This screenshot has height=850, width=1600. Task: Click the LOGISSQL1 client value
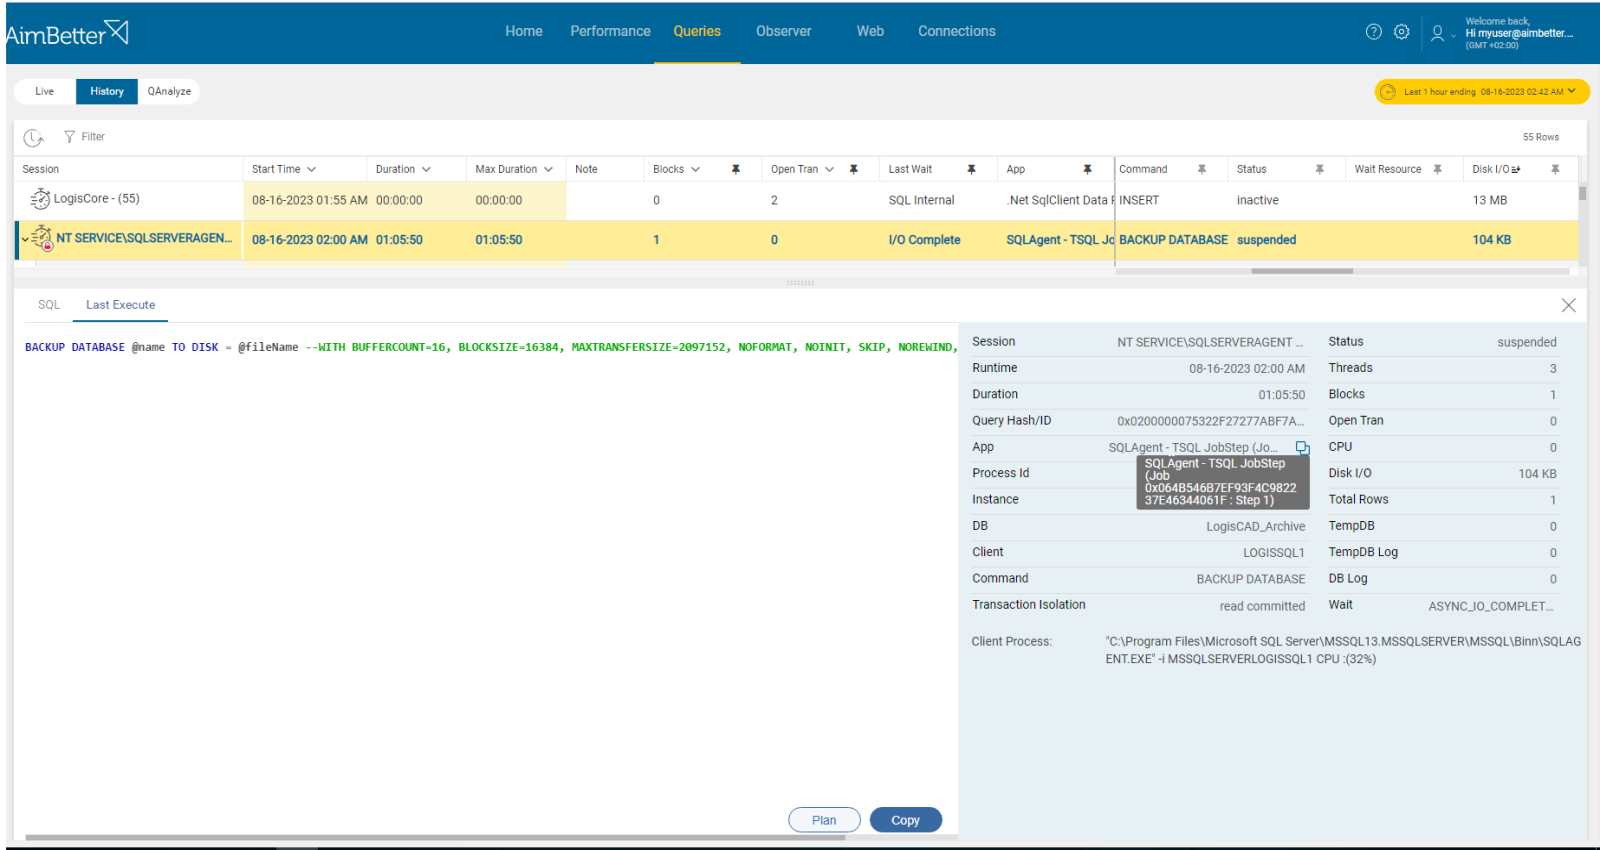pyautogui.click(x=1274, y=553)
